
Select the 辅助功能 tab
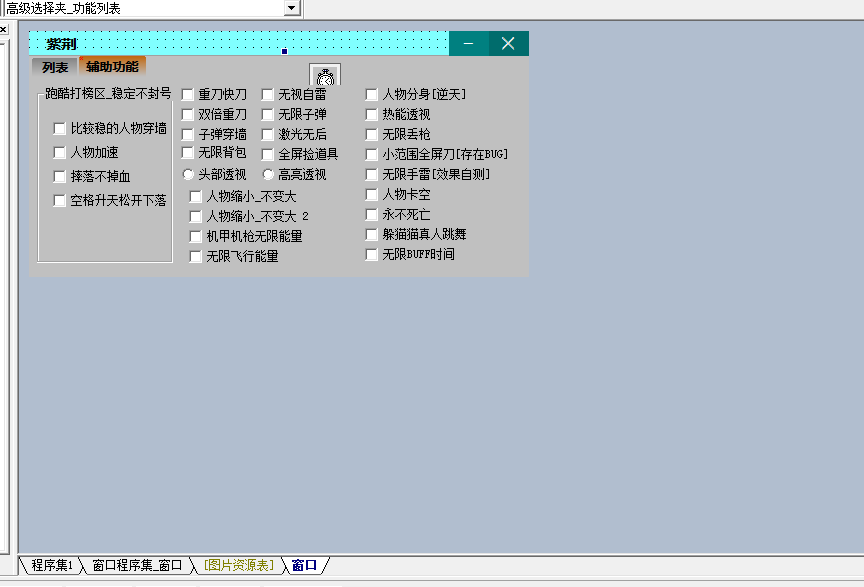[x=112, y=67]
